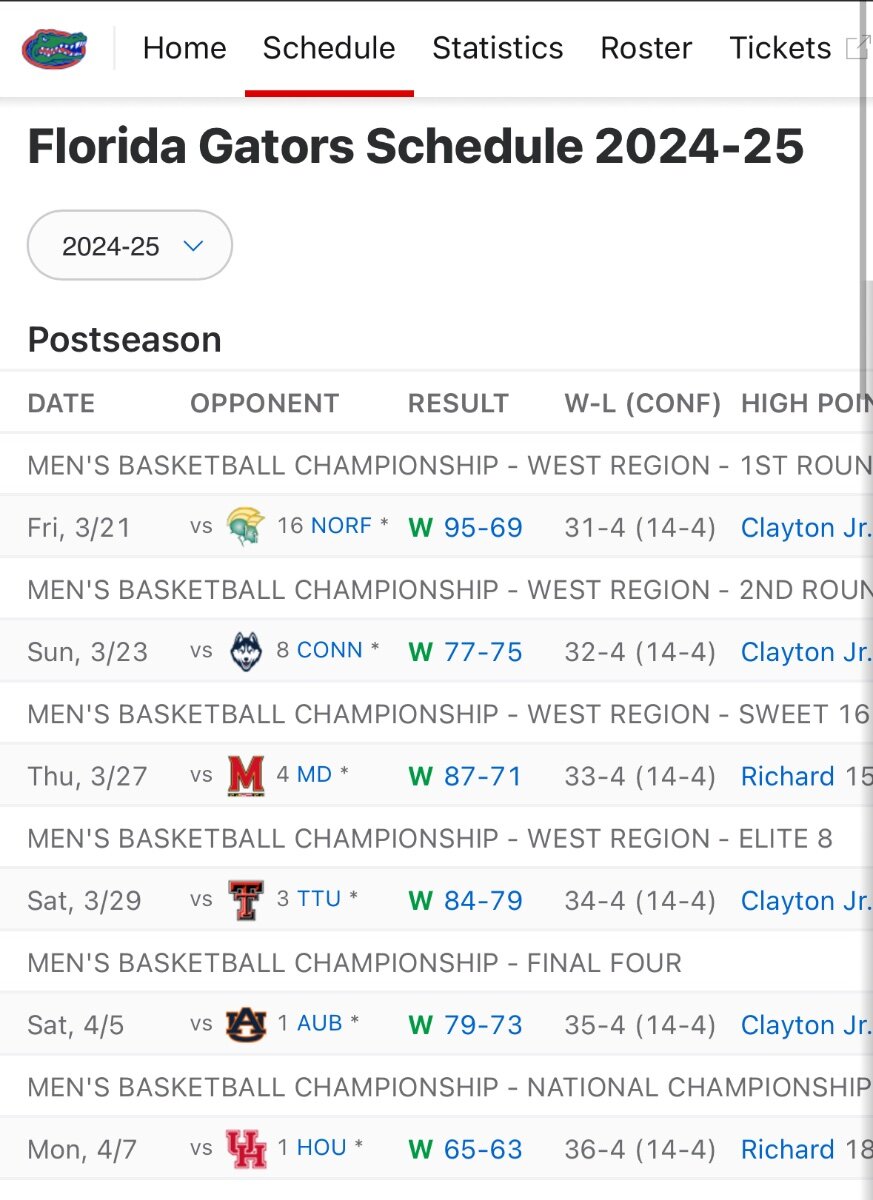Click the Auburn Tigers team logo
This screenshot has height=1200, width=873.
pos(246,1024)
